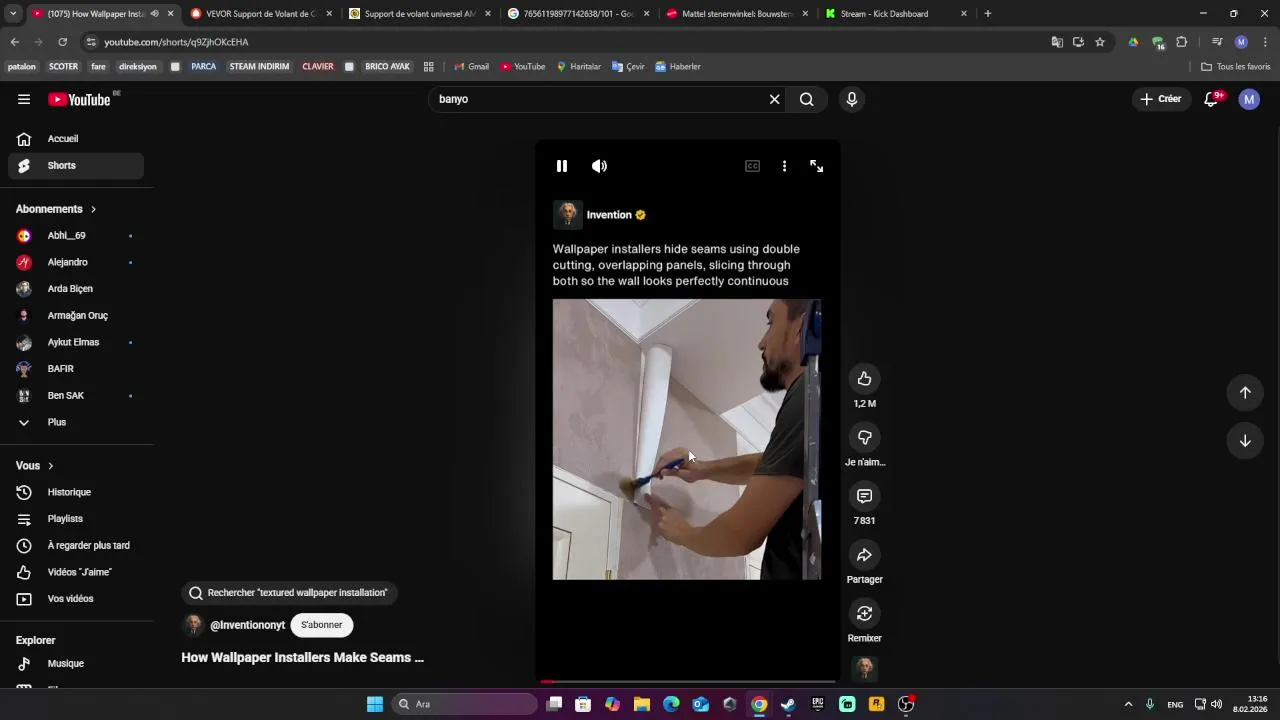Mute the Short's volume
Image resolution: width=1280 pixels, height=720 pixels.
[599, 166]
